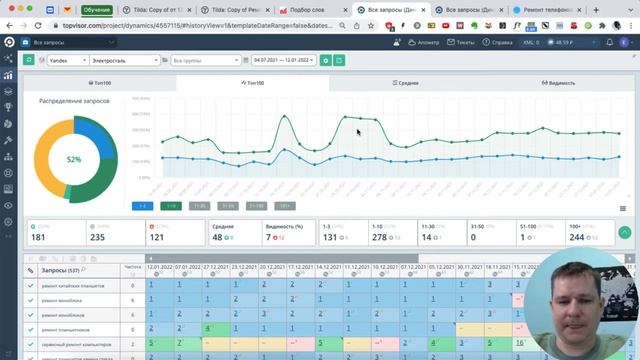The width and height of the screenshot is (640, 360).
Task: Click scrollbar left arrow above dates
Action: [150, 258]
